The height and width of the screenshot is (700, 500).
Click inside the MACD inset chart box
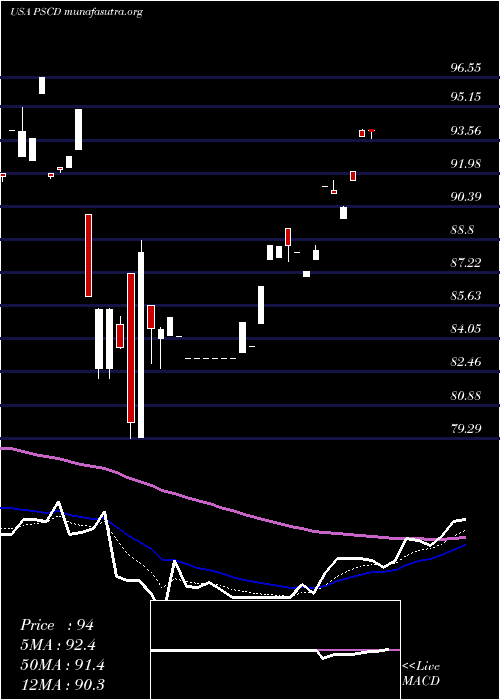pyautogui.click(x=275, y=650)
